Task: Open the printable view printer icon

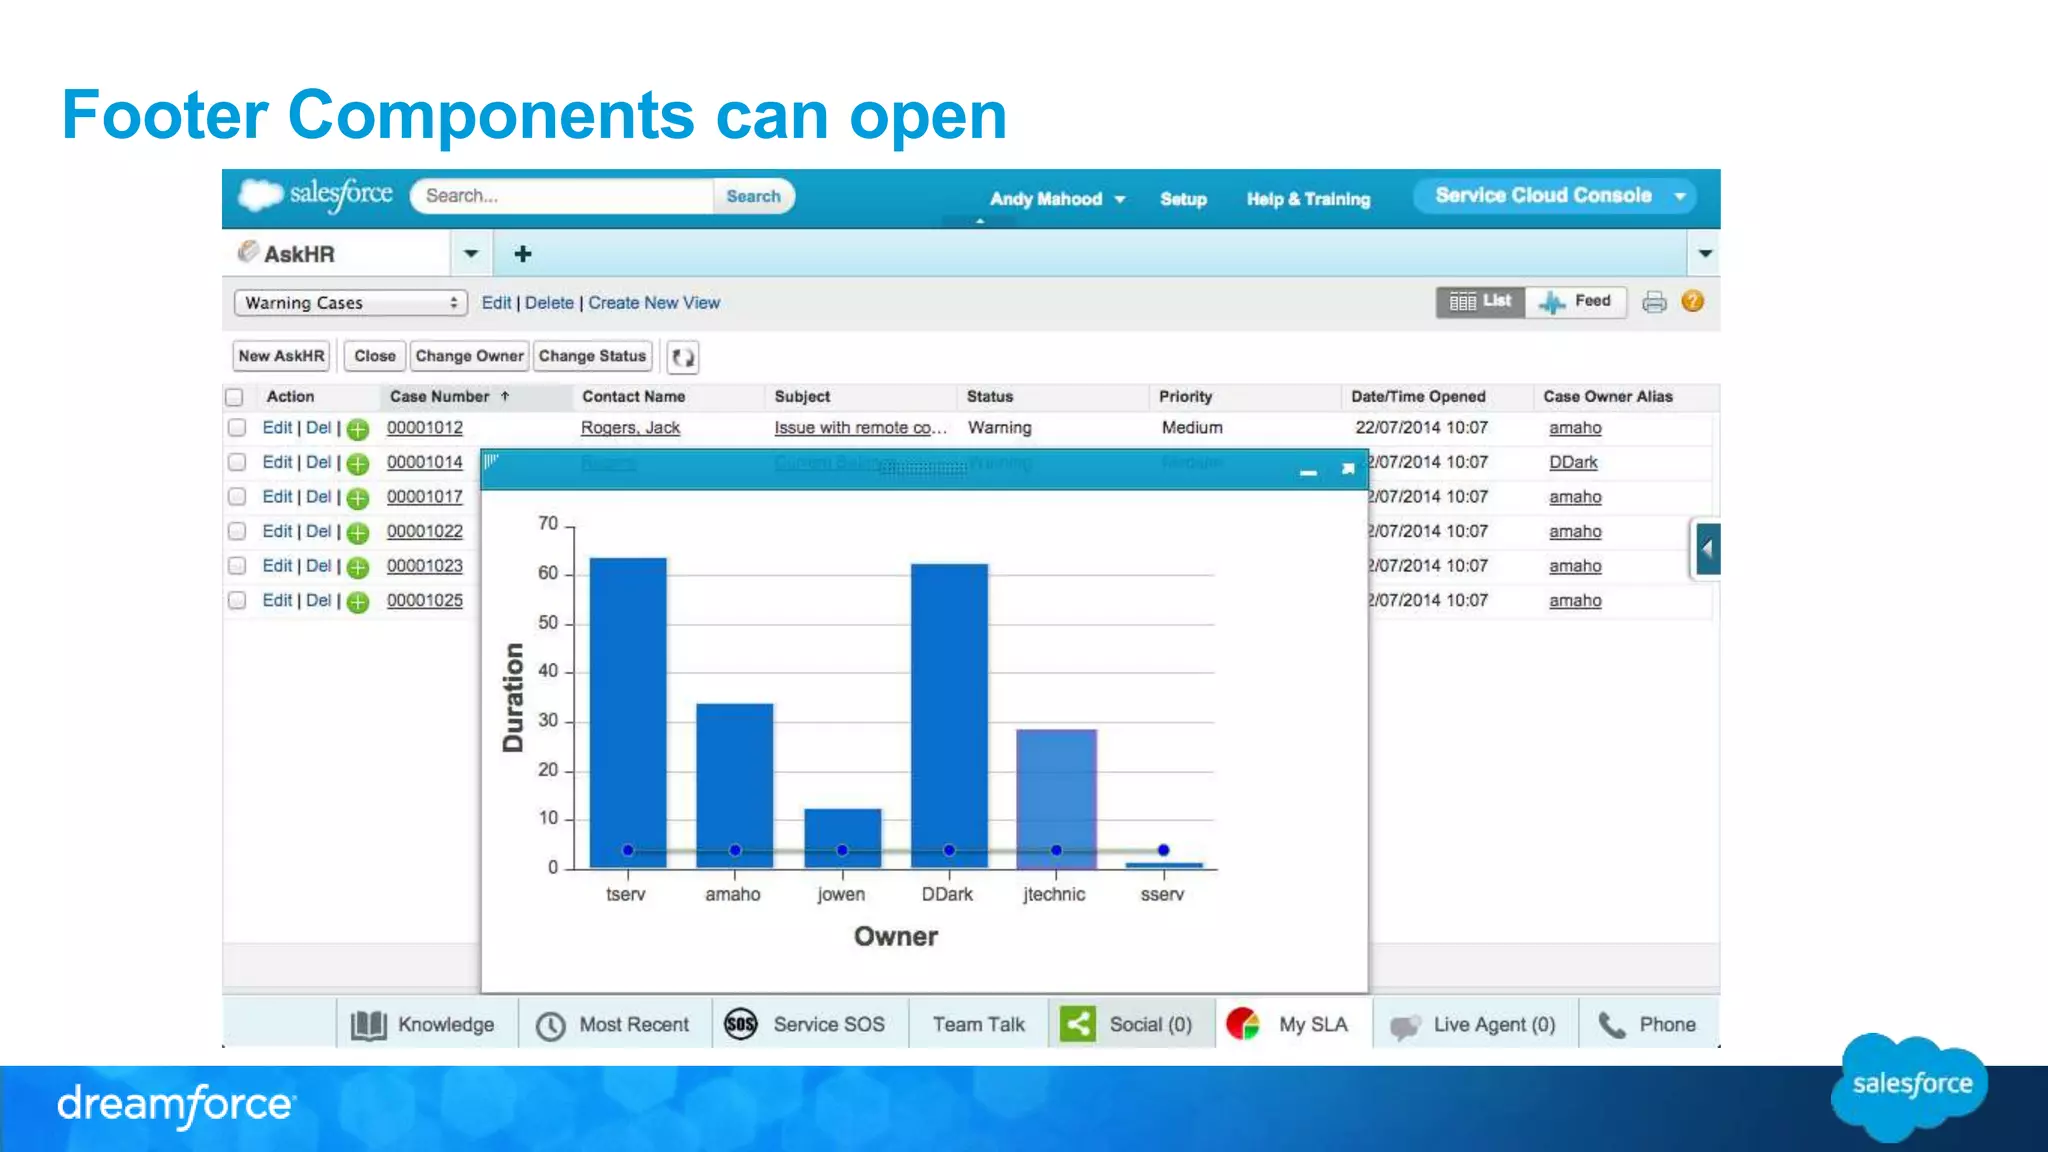Action: click(1654, 302)
